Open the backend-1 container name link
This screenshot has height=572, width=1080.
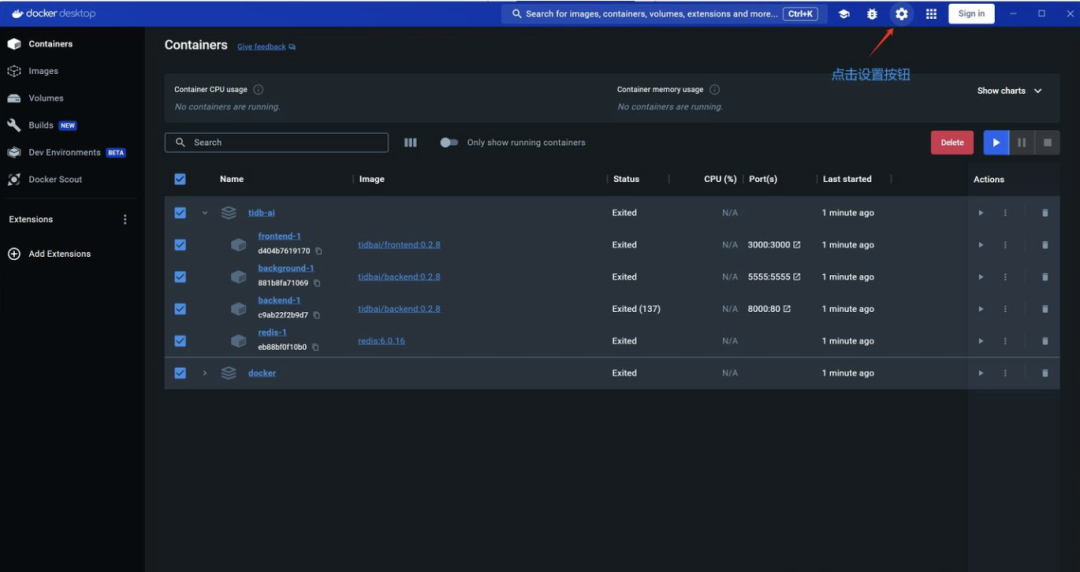[x=279, y=300]
